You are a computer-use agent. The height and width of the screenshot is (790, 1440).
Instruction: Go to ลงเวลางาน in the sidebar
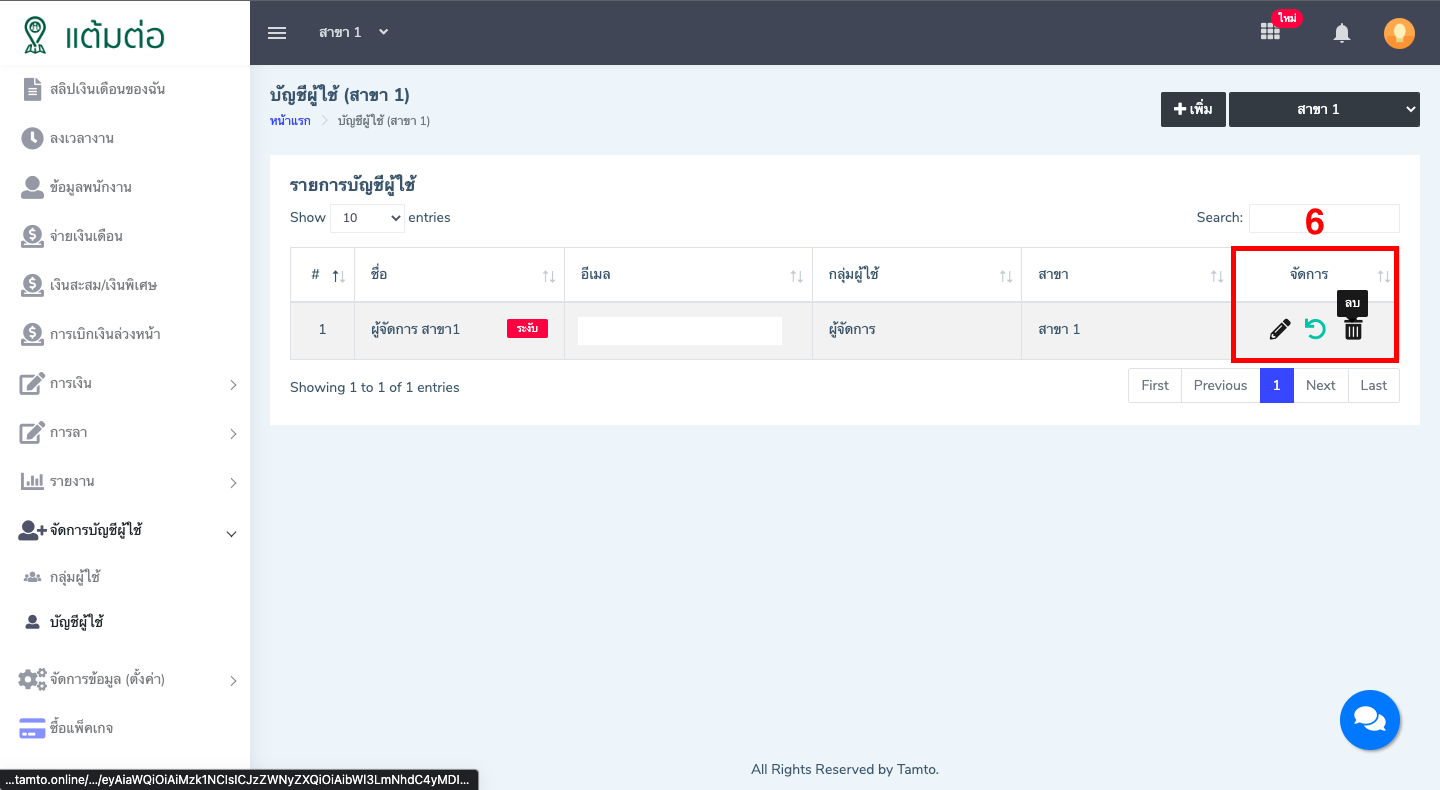tap(81, 138)
